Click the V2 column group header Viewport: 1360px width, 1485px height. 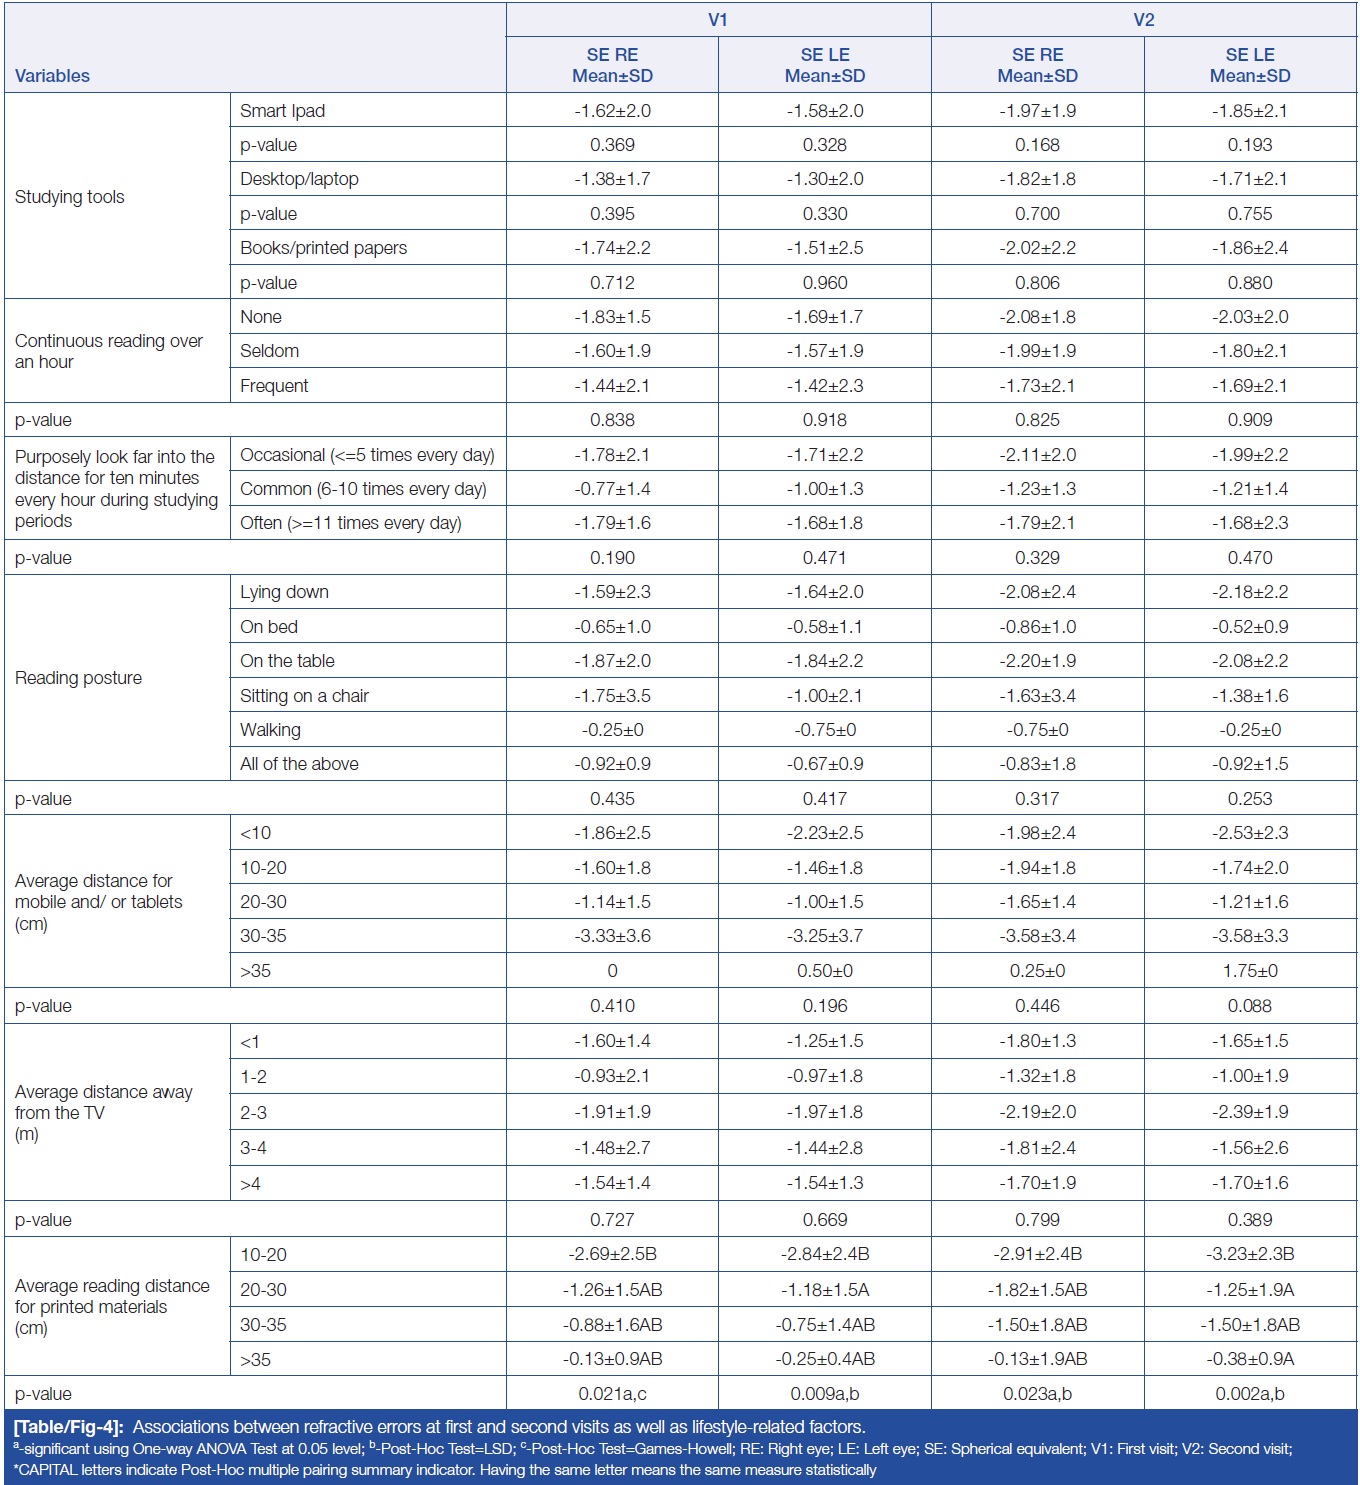point(1143,19)
